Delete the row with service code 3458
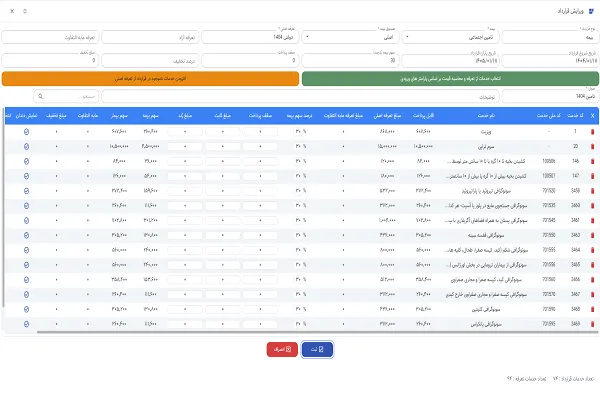This screenshot has height=400, width=600. point(592,191)
